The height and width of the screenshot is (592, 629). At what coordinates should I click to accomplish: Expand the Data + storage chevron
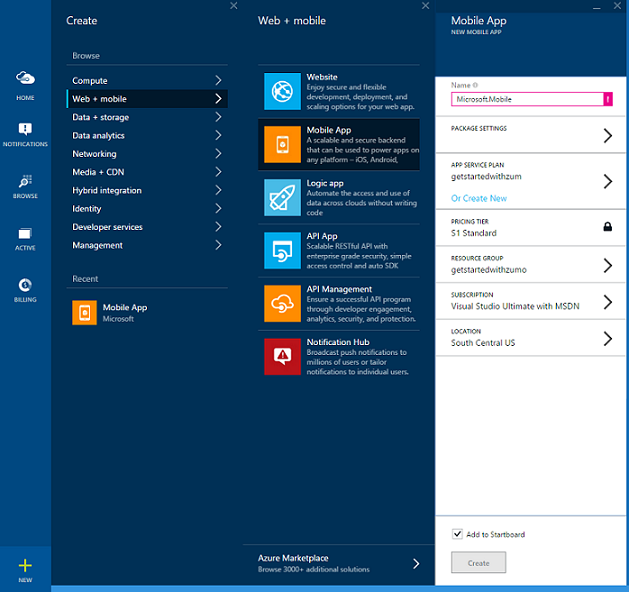coord(218,117)
